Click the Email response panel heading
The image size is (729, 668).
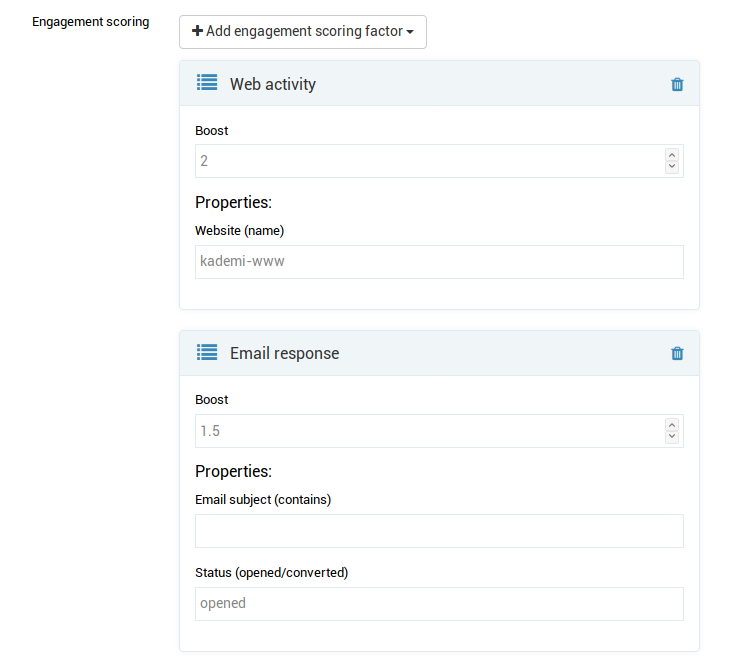pyautogui.click(x=285, y=353)
